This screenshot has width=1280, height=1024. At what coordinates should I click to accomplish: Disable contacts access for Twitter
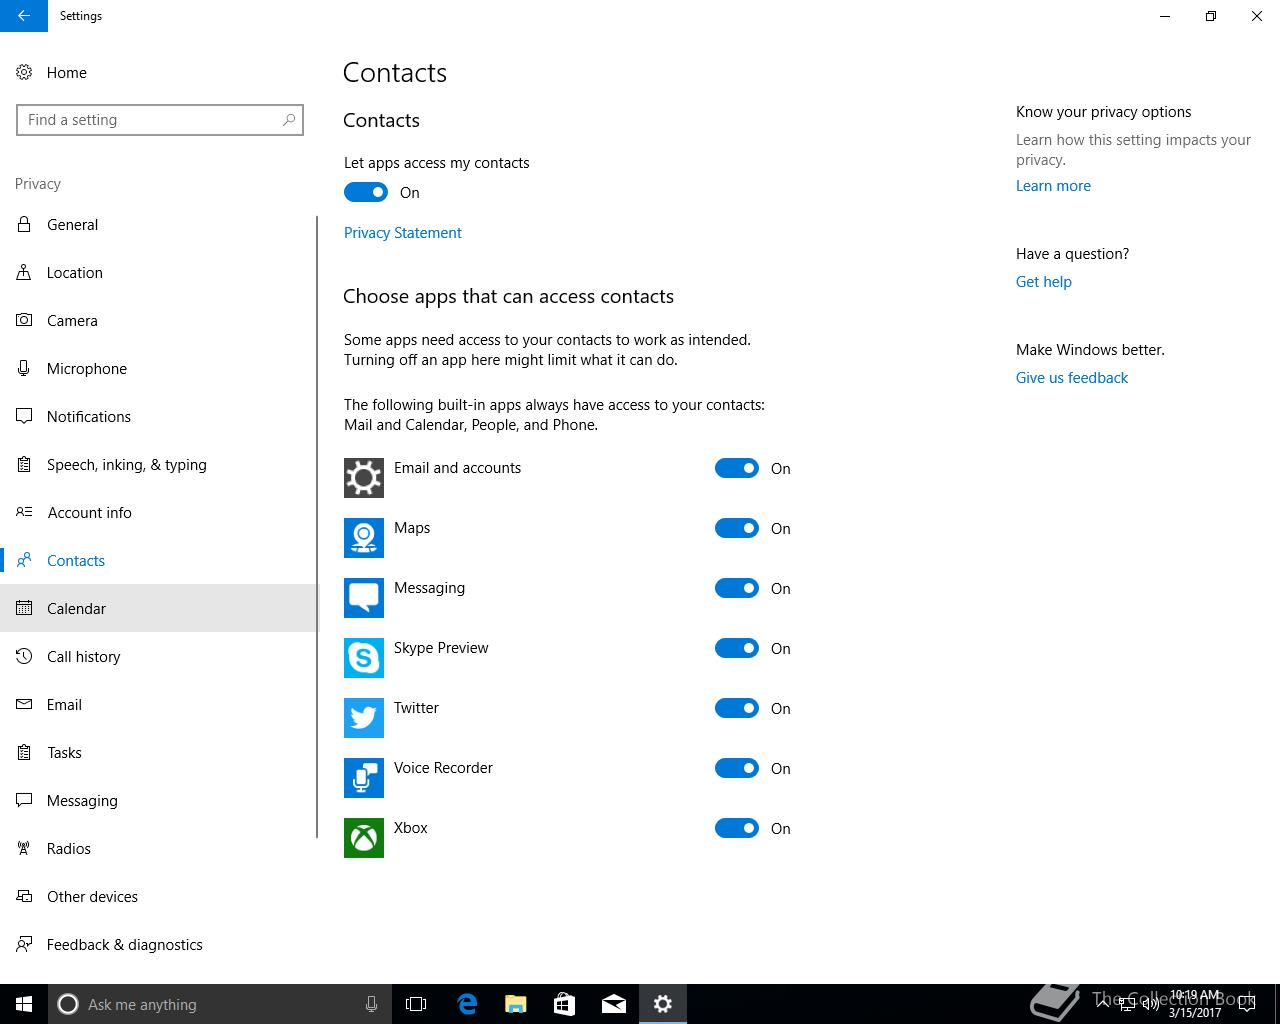[x=737, y=708]
